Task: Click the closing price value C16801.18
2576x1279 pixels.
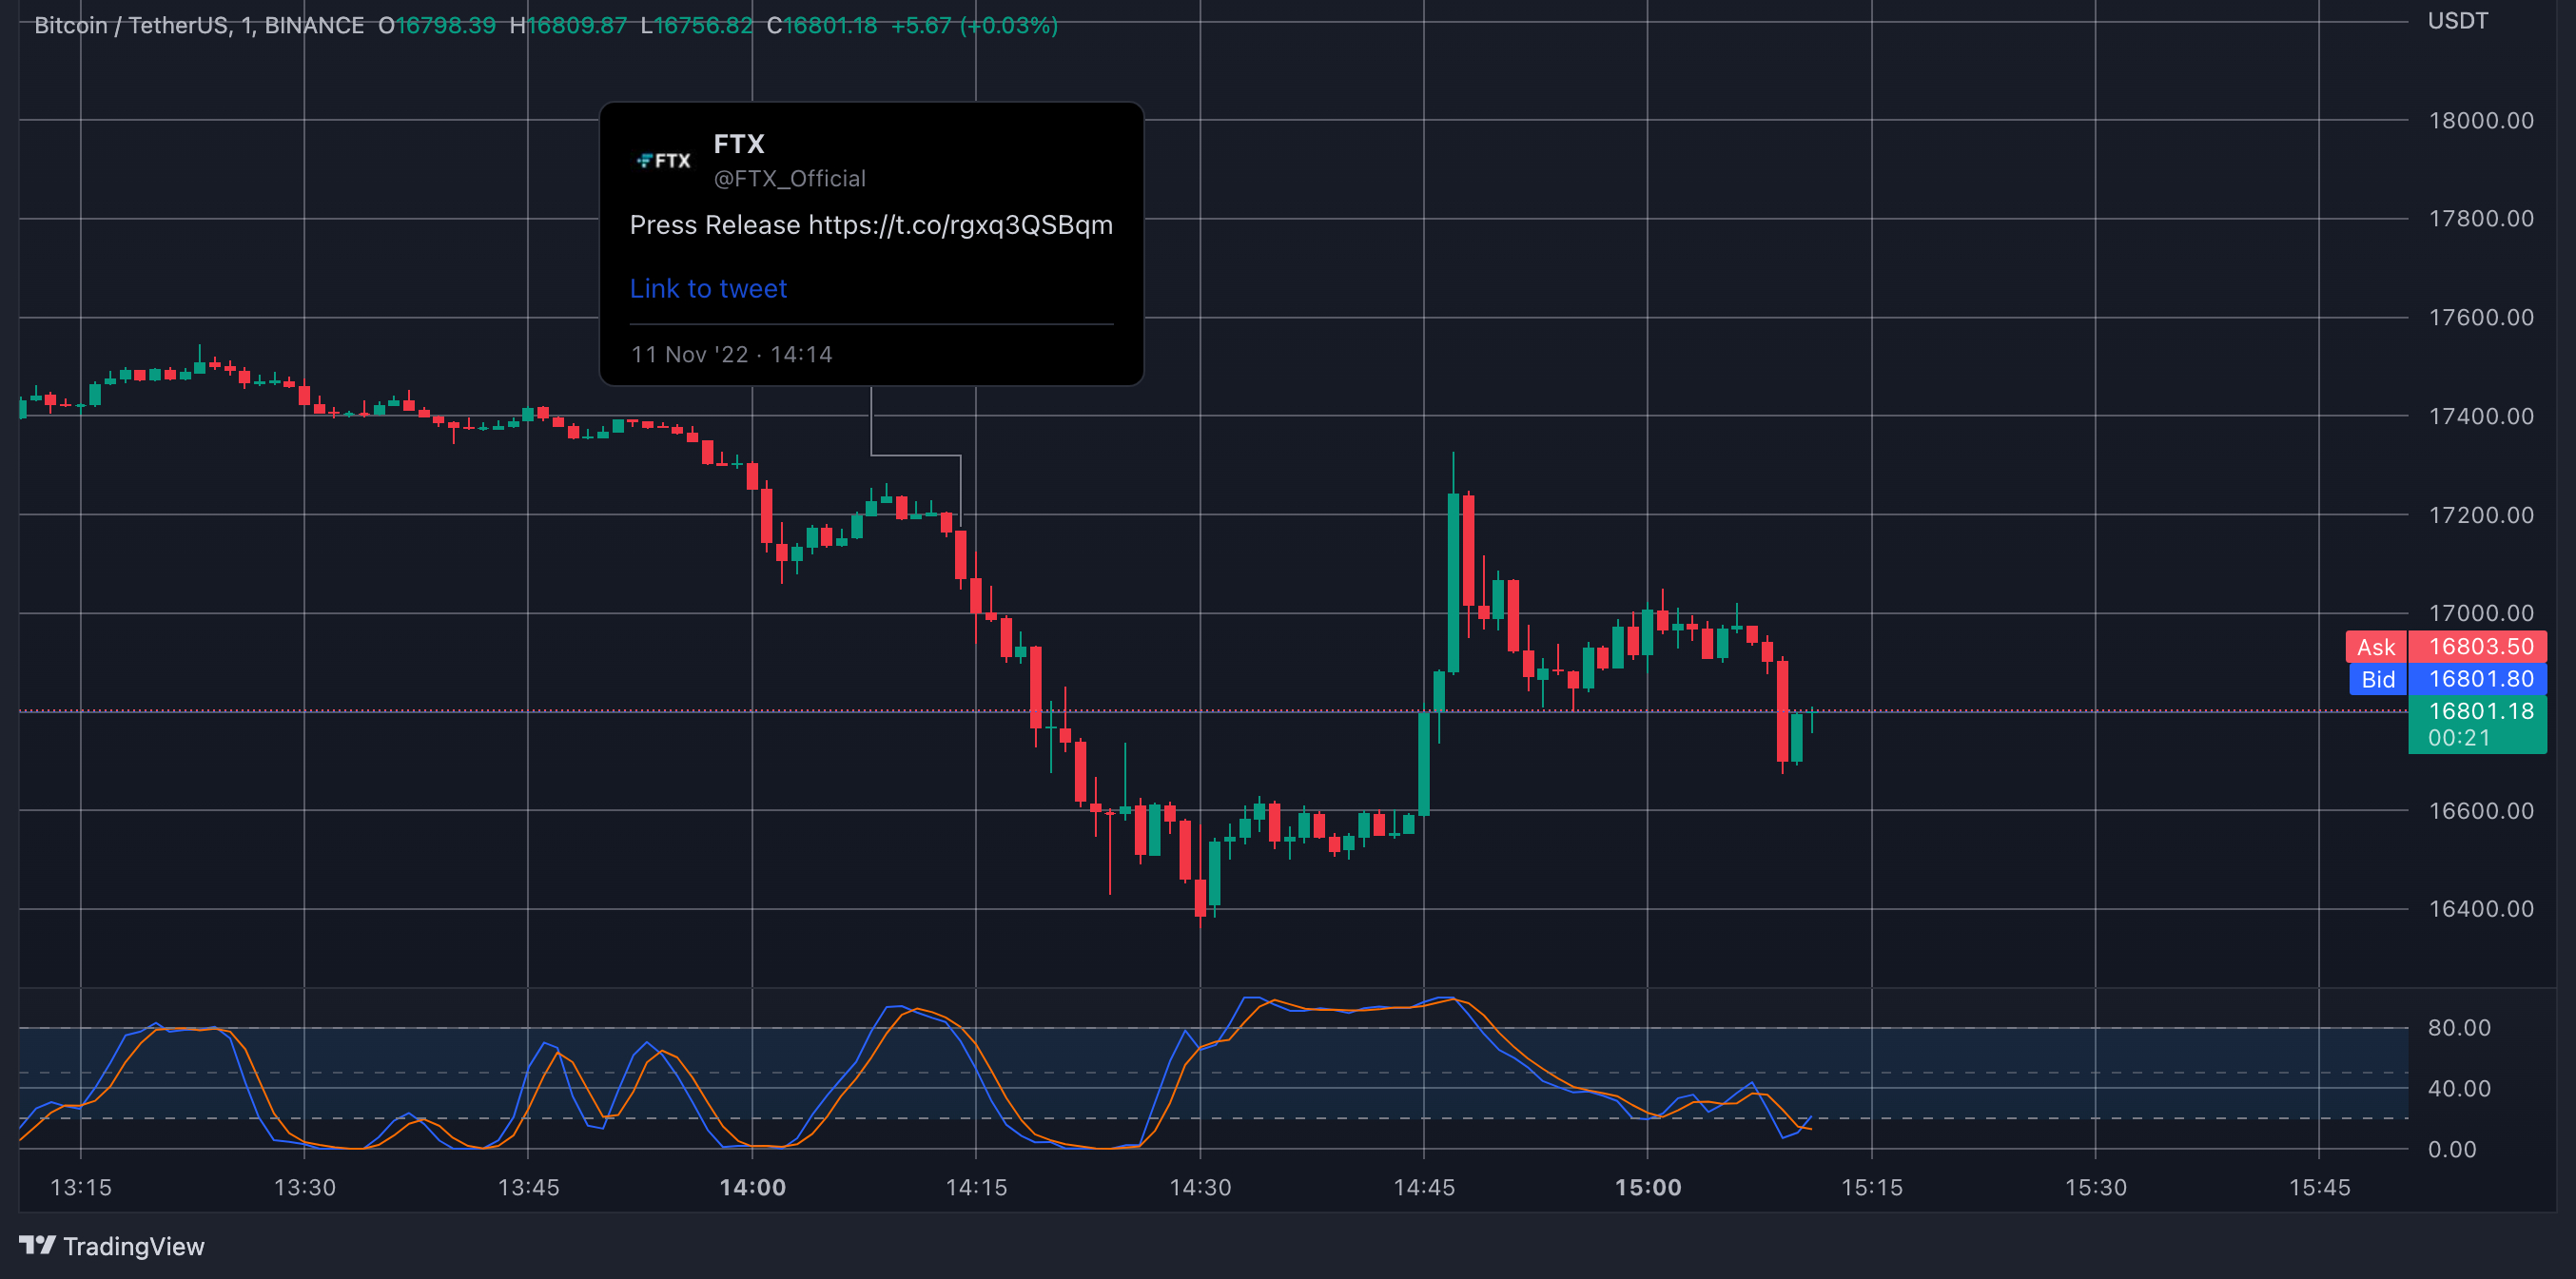Action: (x=822, y=26)
